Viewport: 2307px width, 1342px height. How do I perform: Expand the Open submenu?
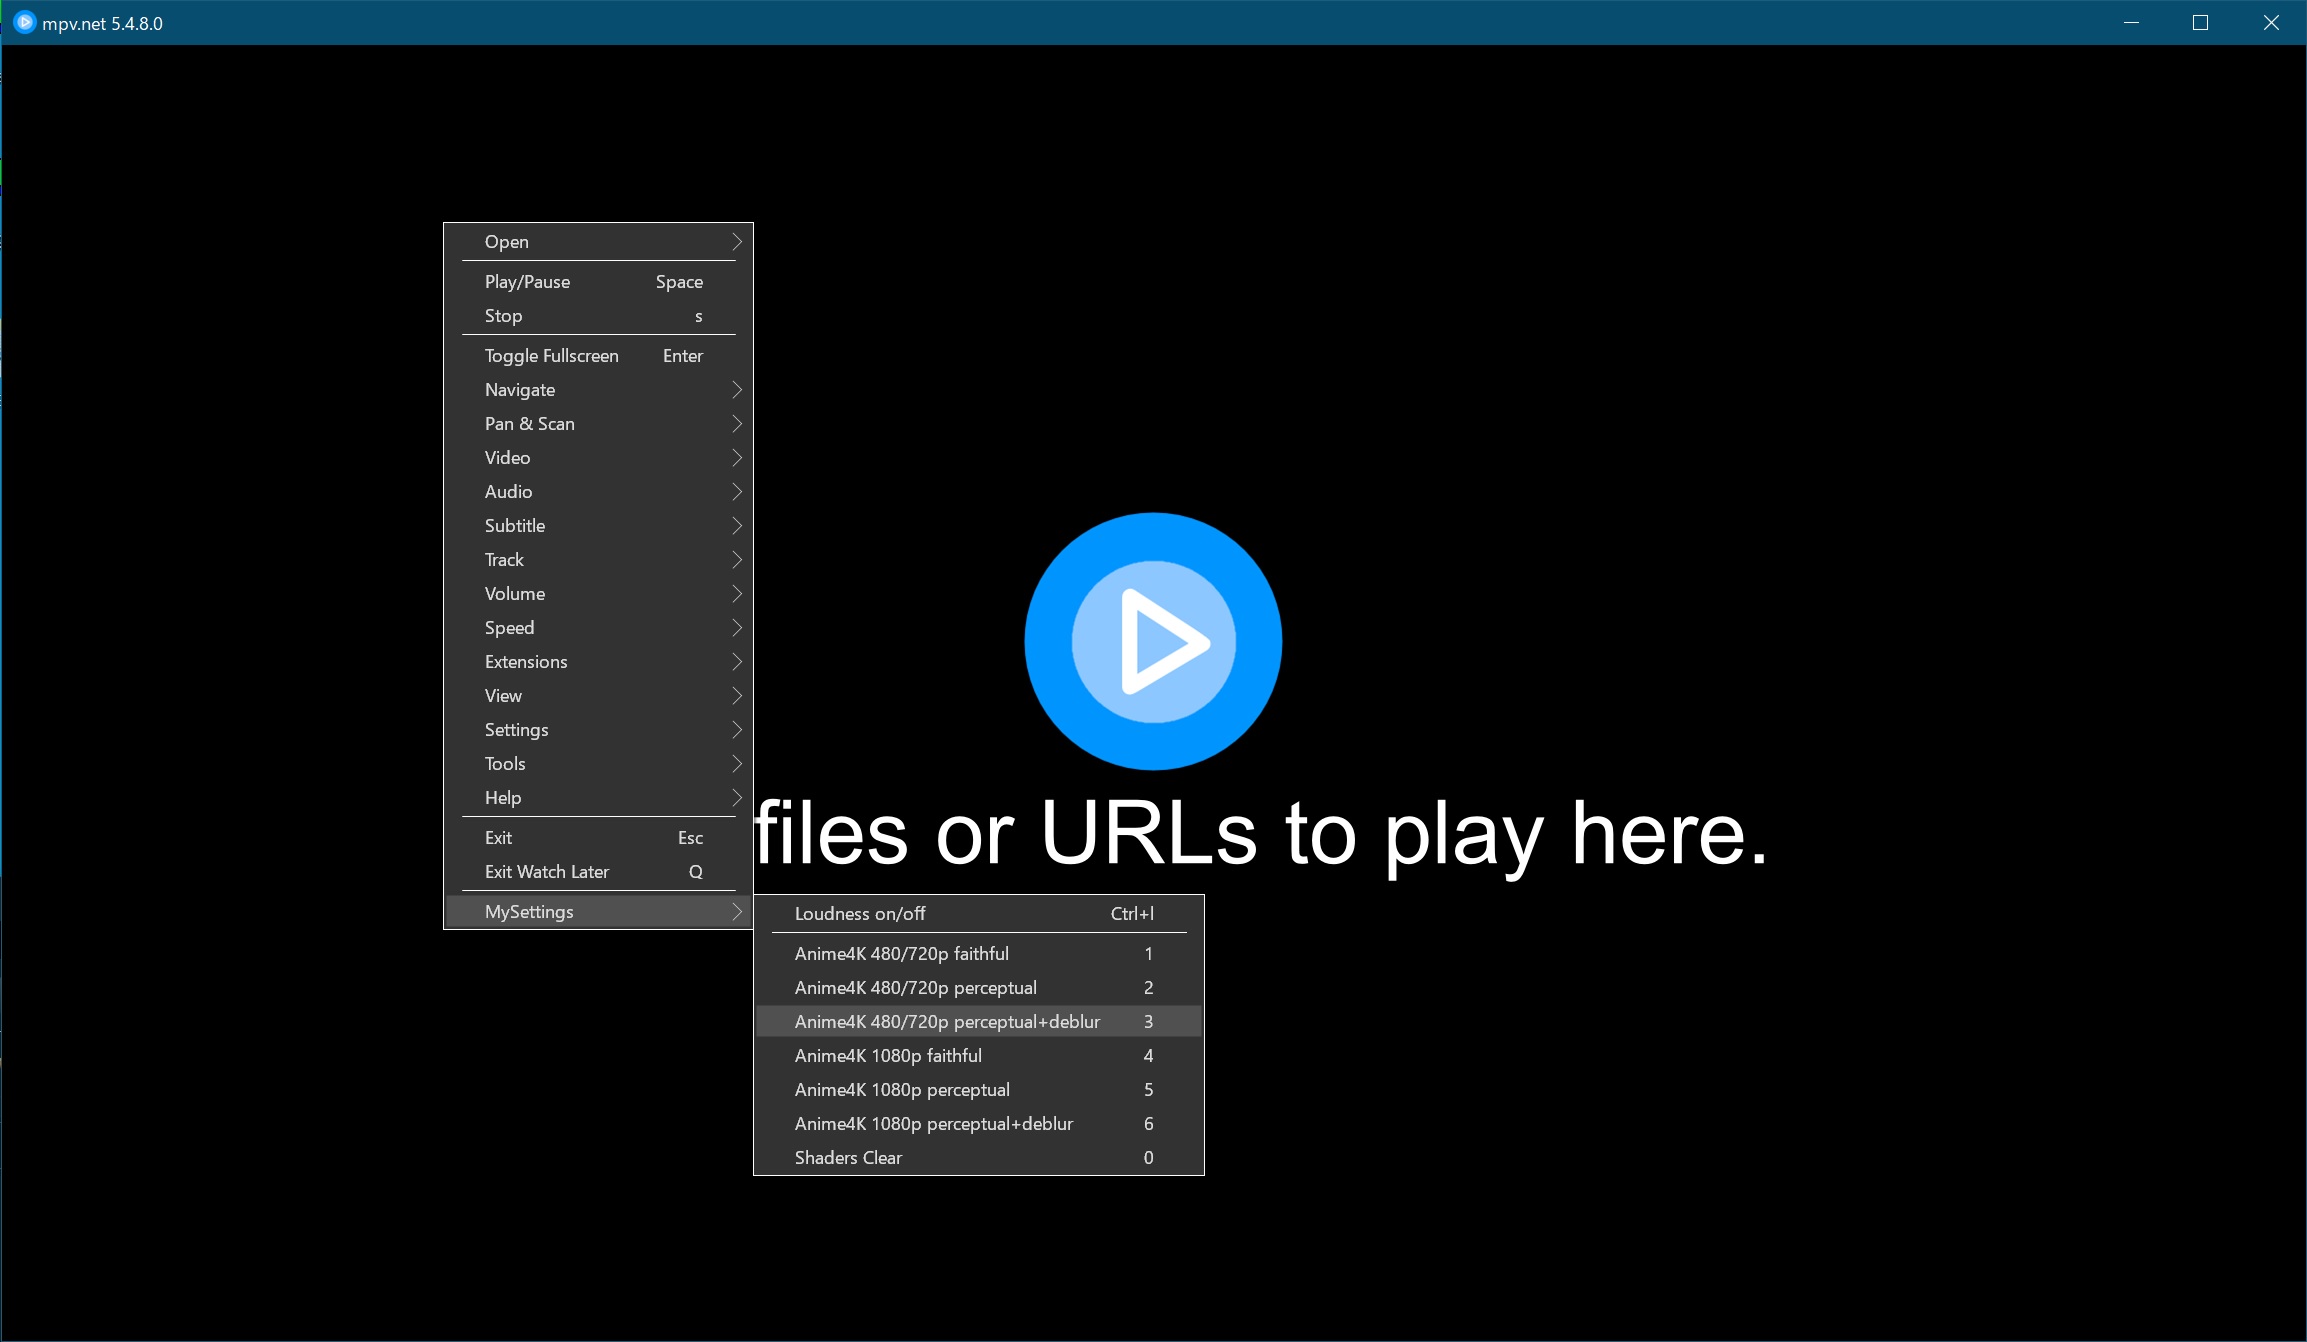507,241
